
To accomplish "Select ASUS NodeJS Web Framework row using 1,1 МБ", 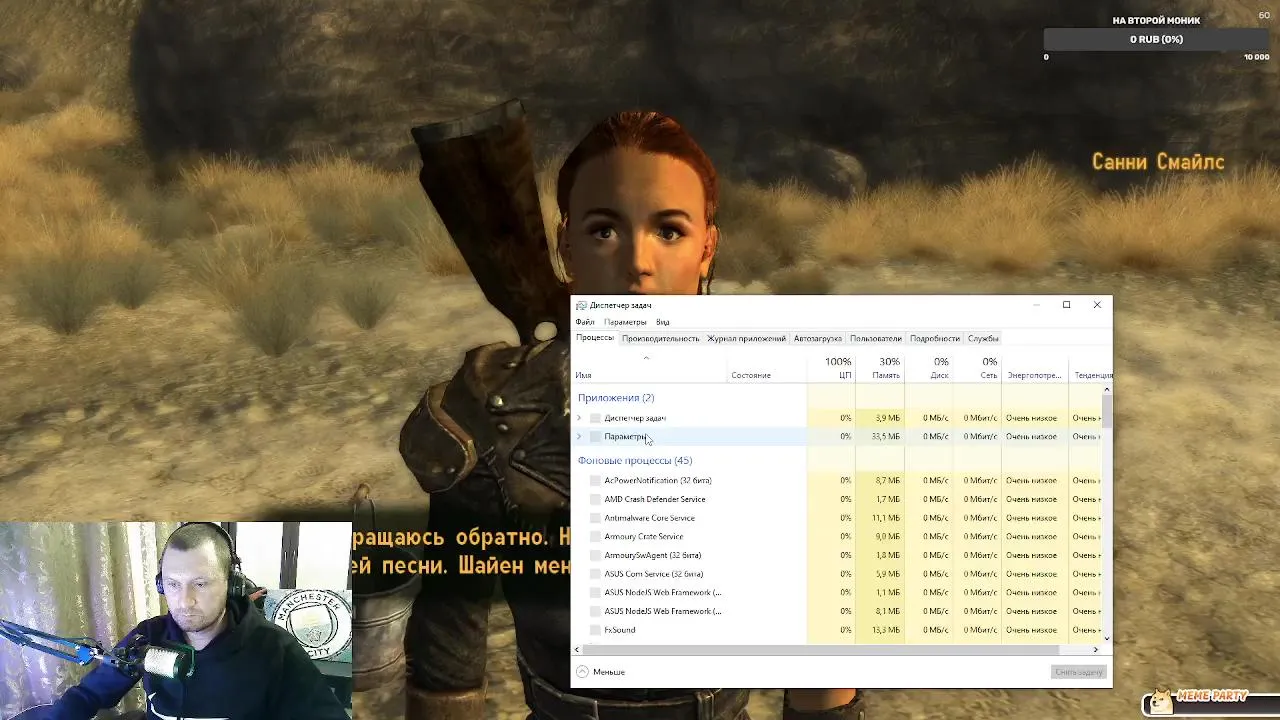I will coord(838,593).
